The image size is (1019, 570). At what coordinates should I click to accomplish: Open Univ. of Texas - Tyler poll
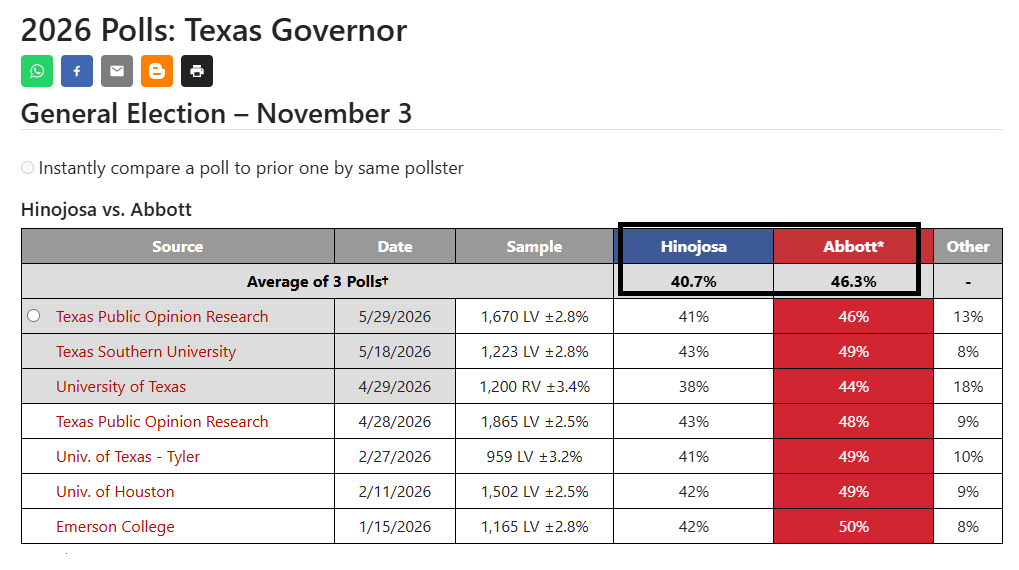click(x=128, y=457)
